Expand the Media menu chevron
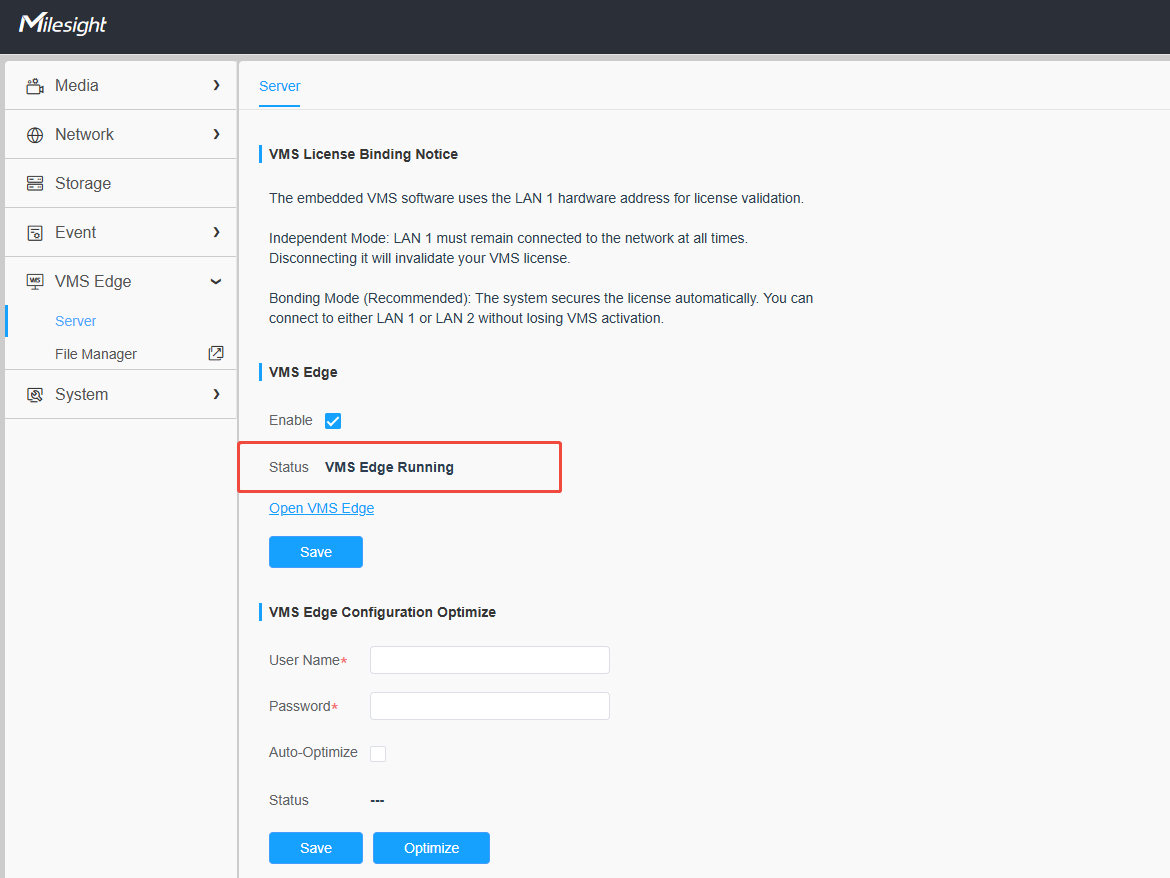This screenshot has width=1170, height=878. (x=216, y=85)
